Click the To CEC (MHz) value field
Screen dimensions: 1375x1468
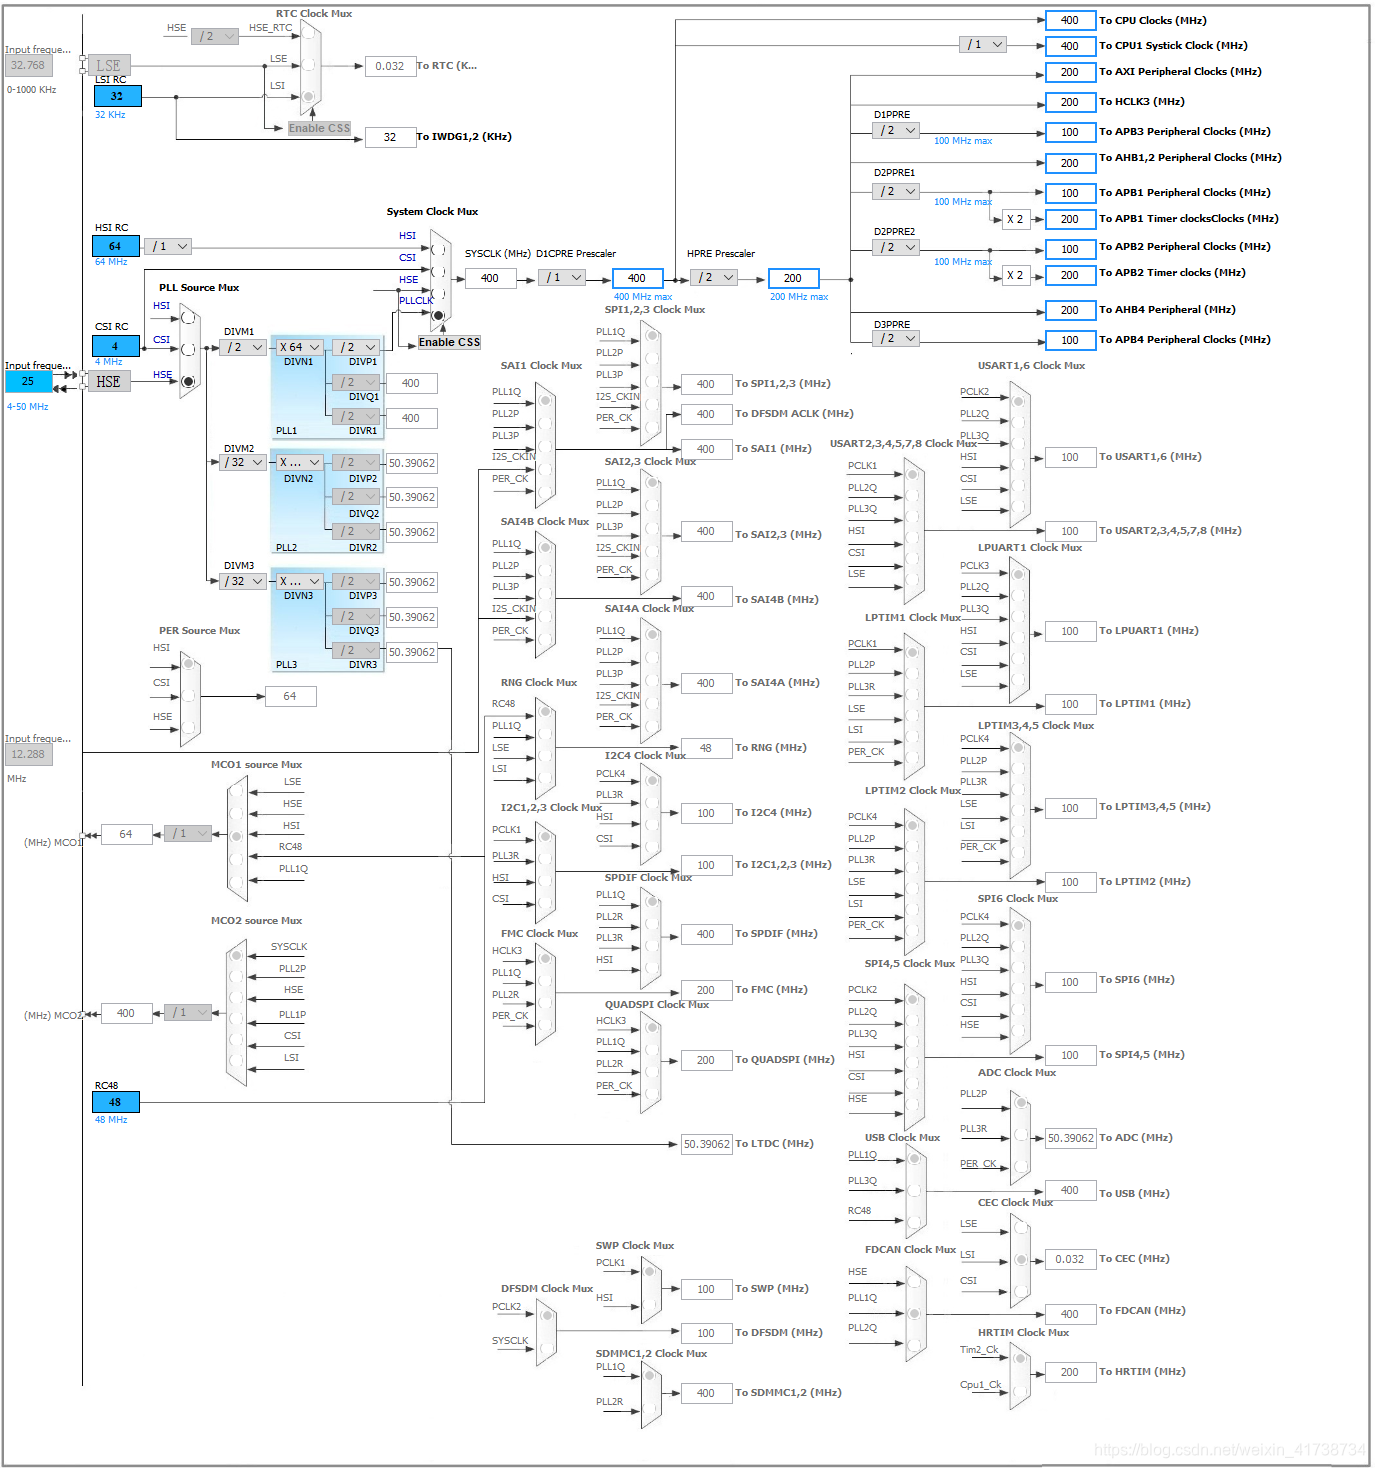1070,1259
